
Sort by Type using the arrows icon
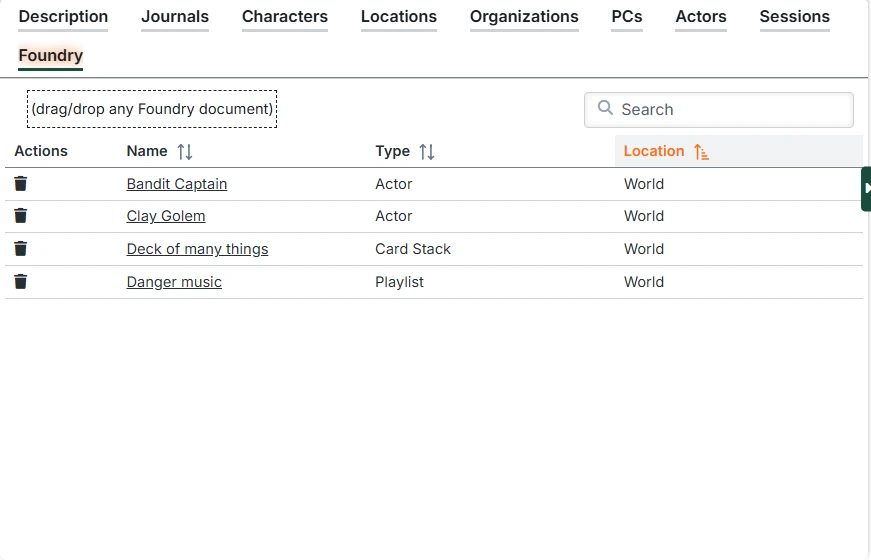click(x=427, y=152)
